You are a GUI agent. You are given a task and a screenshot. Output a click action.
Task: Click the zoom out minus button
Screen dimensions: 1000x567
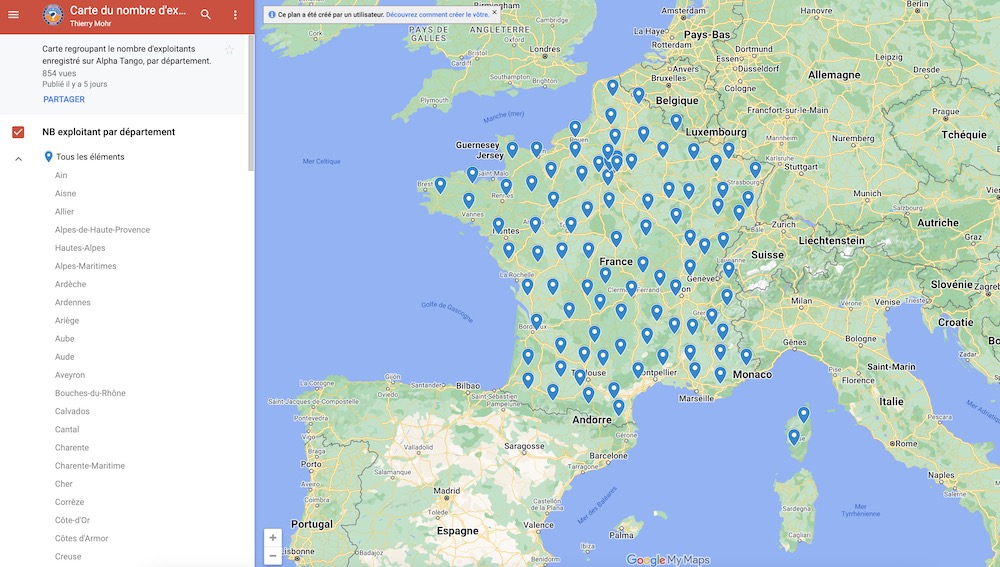tap(272, 555)
